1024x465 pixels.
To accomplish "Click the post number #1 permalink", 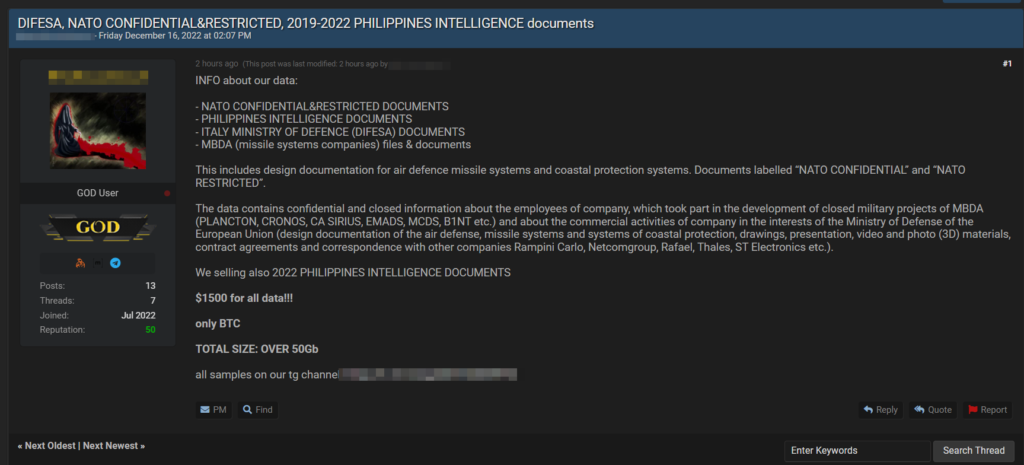I will tap(1006, 64).
